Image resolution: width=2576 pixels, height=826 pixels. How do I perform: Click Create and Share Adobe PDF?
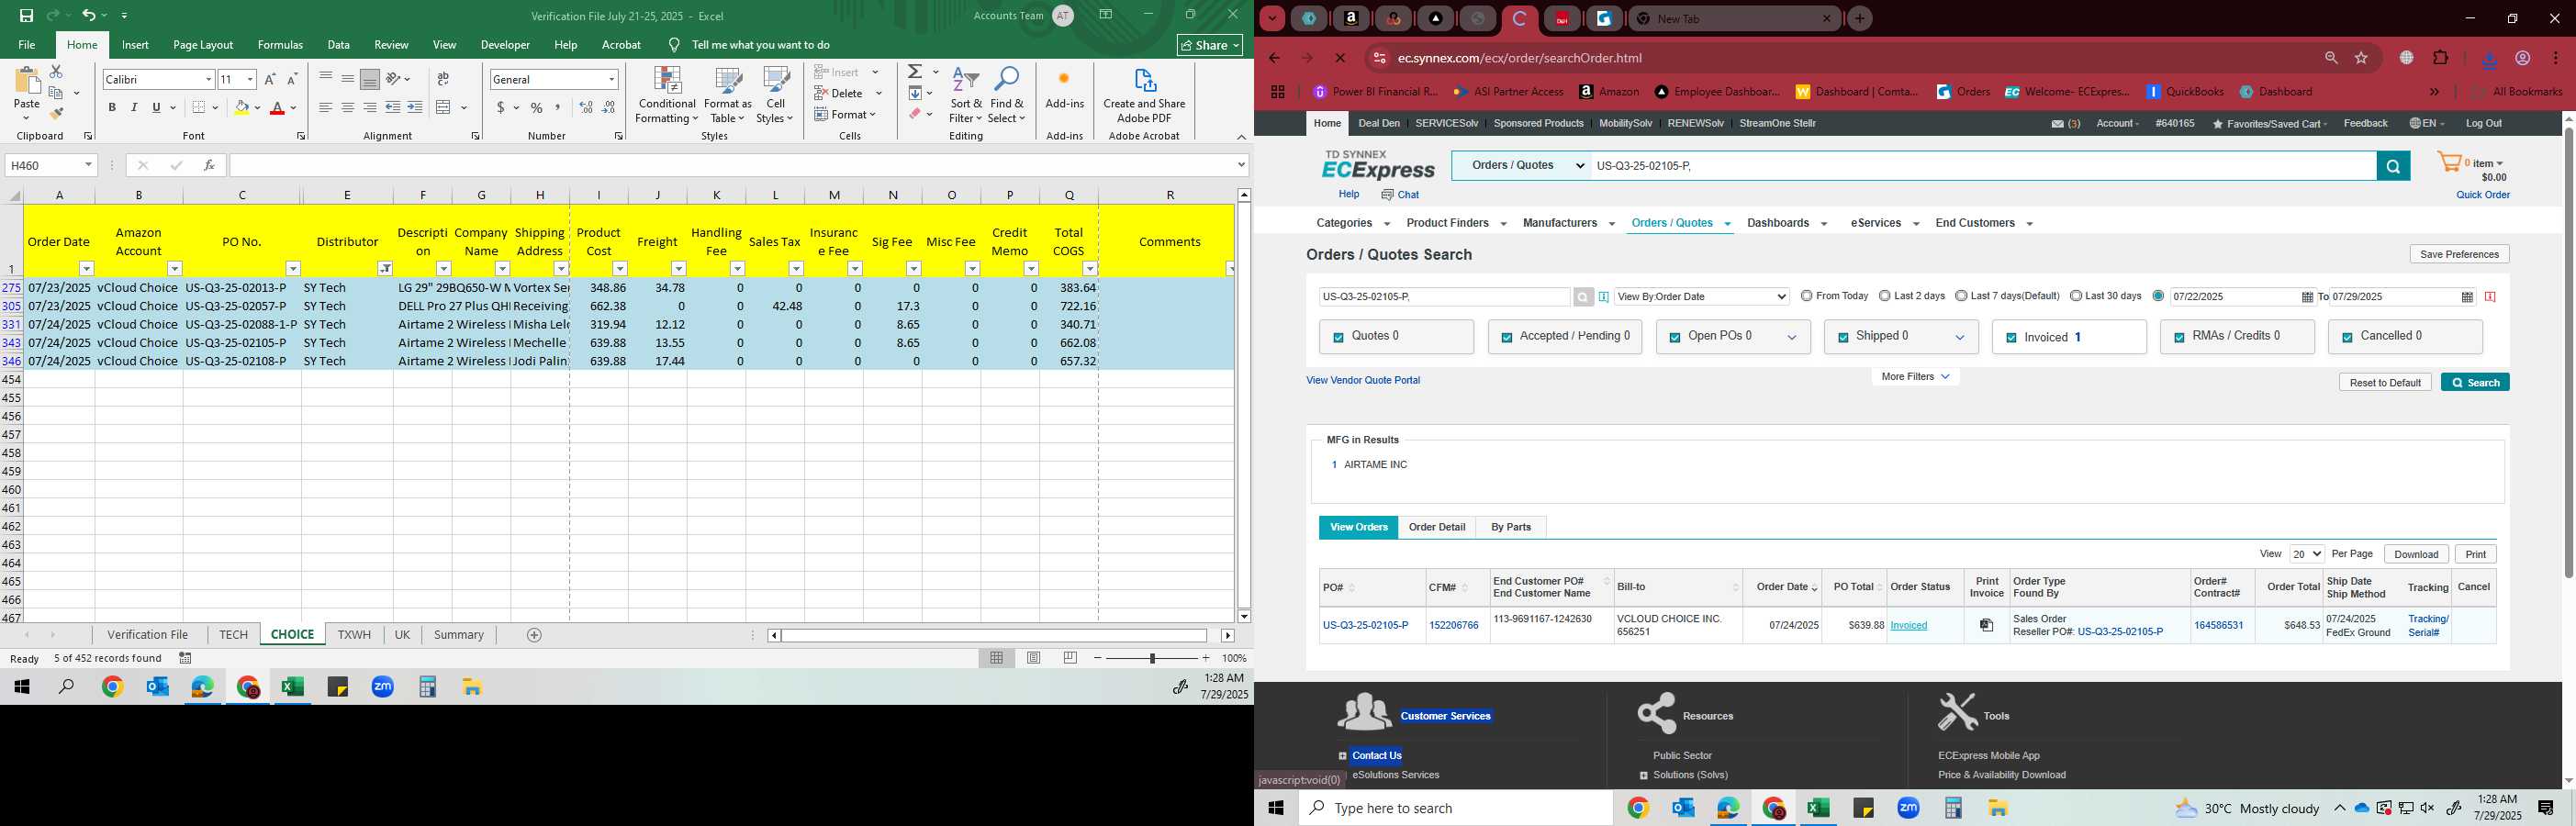[x=1144, y=95]
